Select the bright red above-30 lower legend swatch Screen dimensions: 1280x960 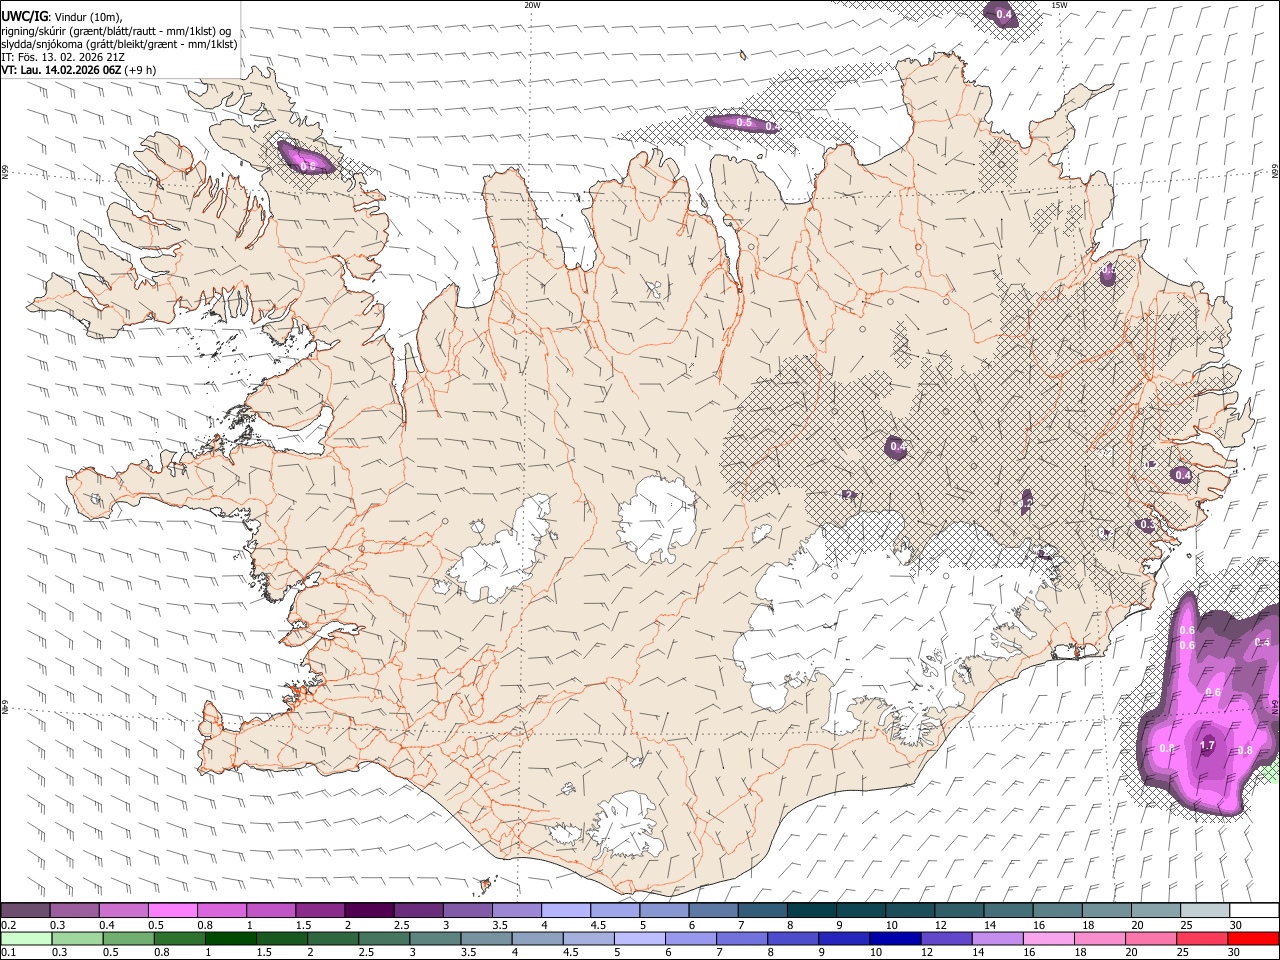(1252, 938)
